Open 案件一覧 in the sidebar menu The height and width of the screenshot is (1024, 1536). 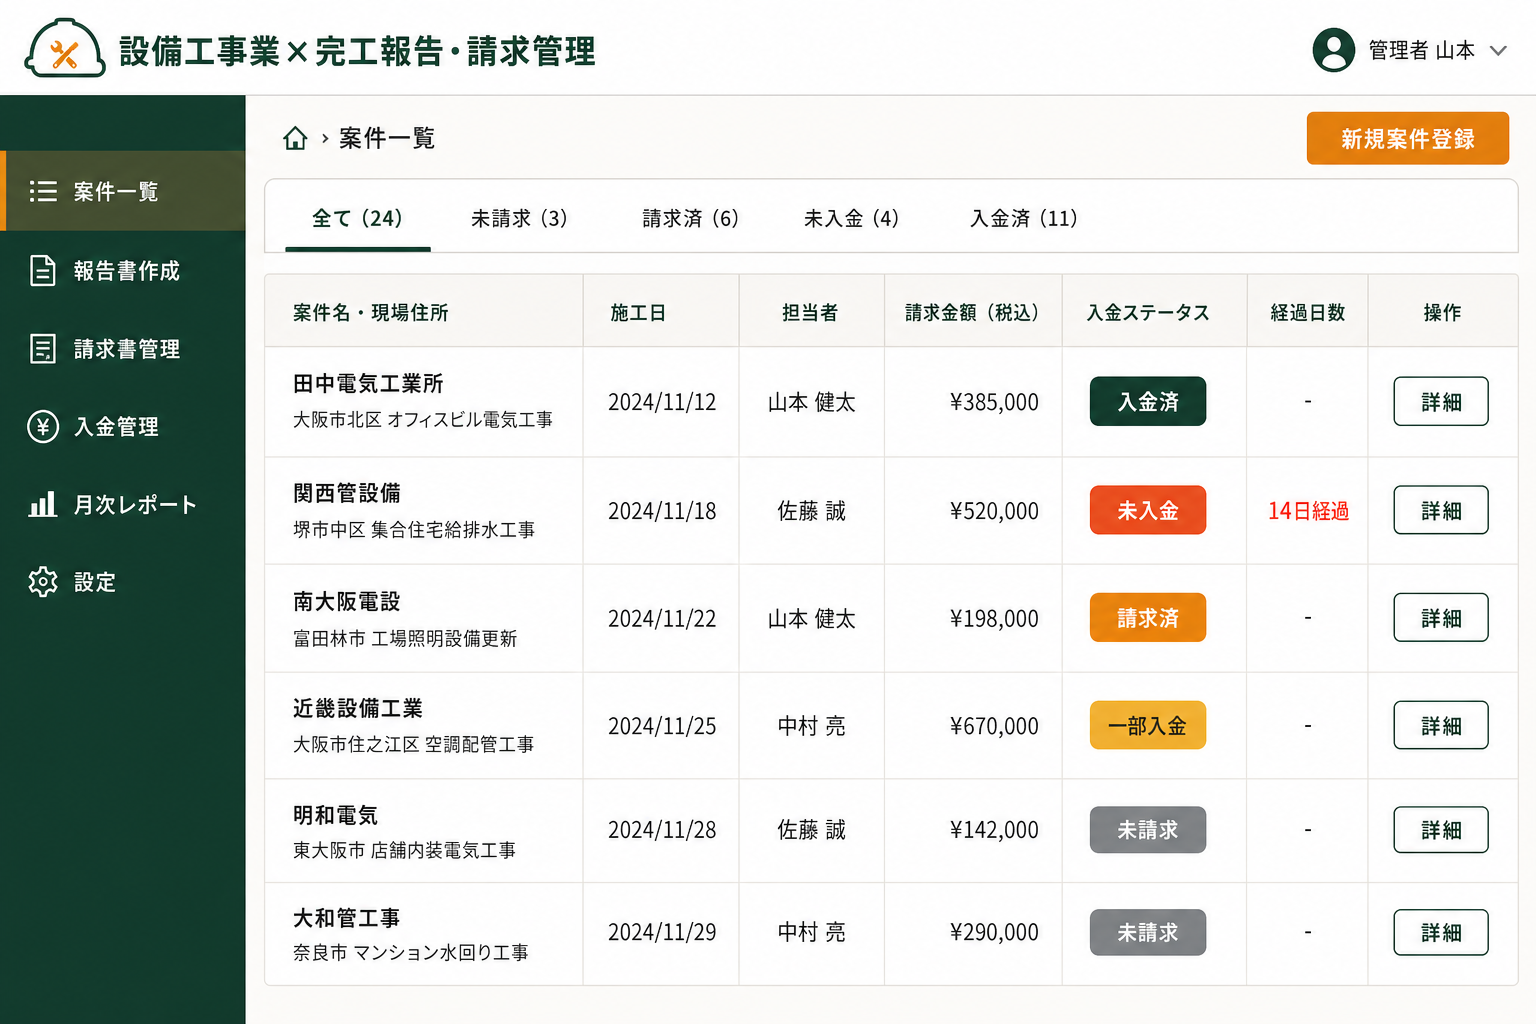[x=123, y=191]
